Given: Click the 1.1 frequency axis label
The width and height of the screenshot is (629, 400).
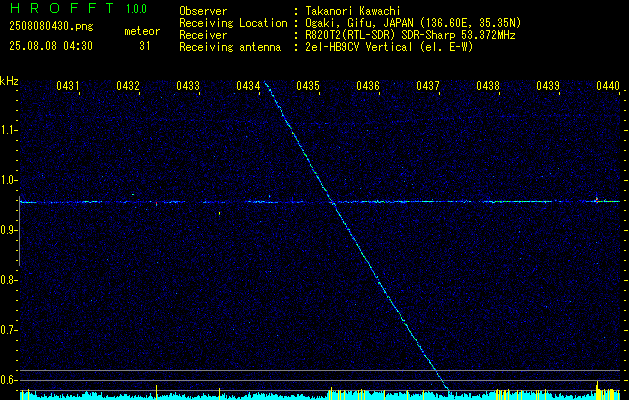Looking at the screenshot, I should pos(8,130).
